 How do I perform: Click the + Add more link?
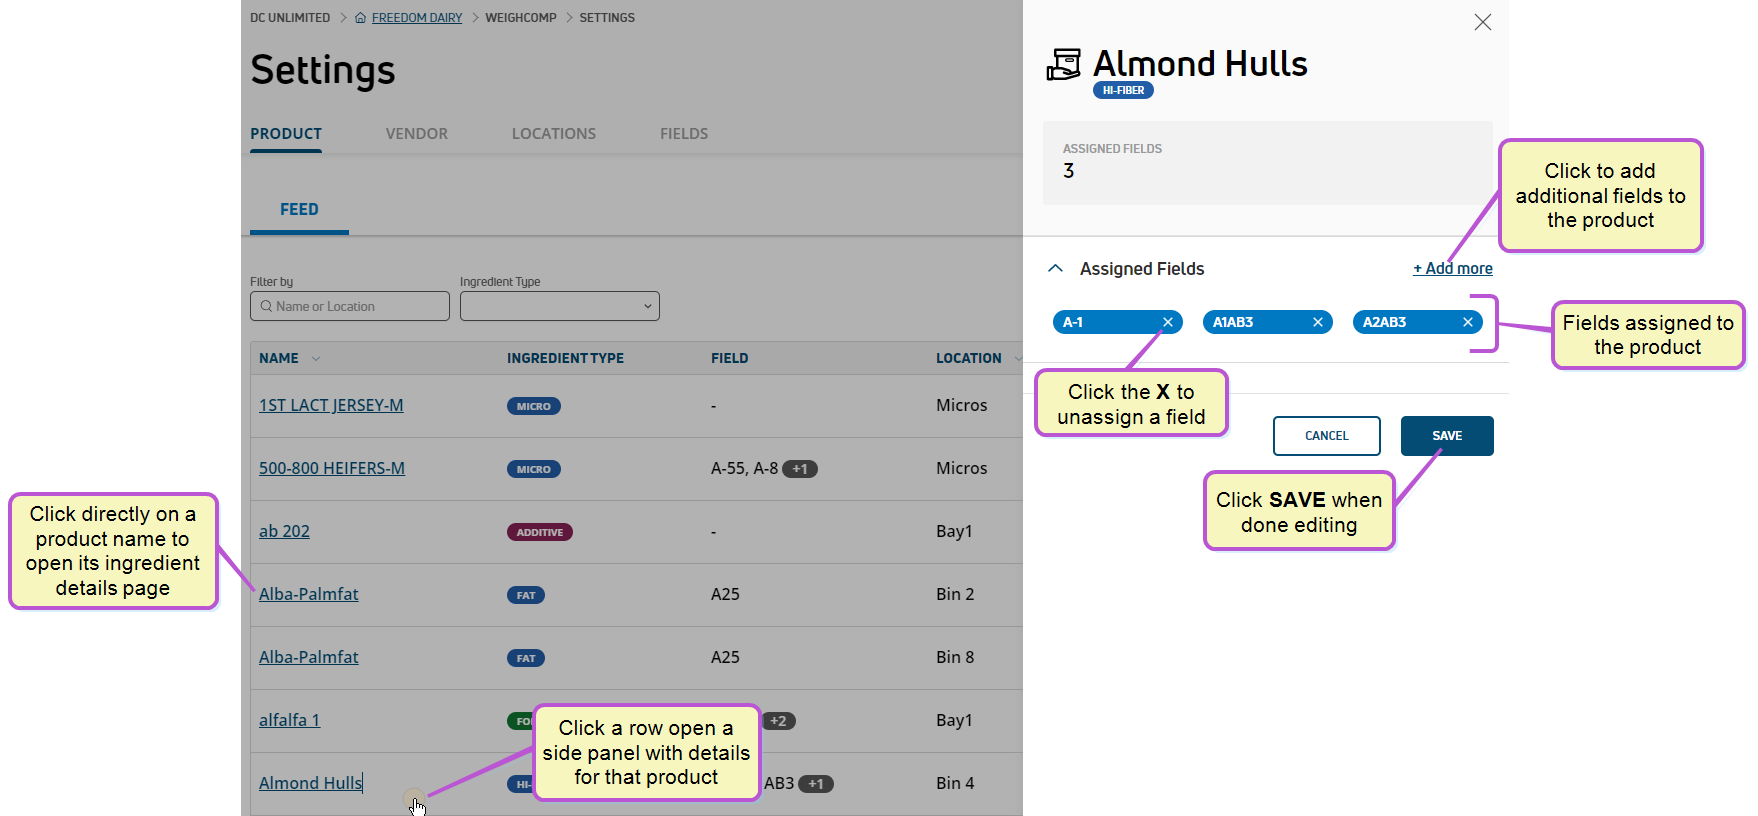click(x=1453, y=268)
